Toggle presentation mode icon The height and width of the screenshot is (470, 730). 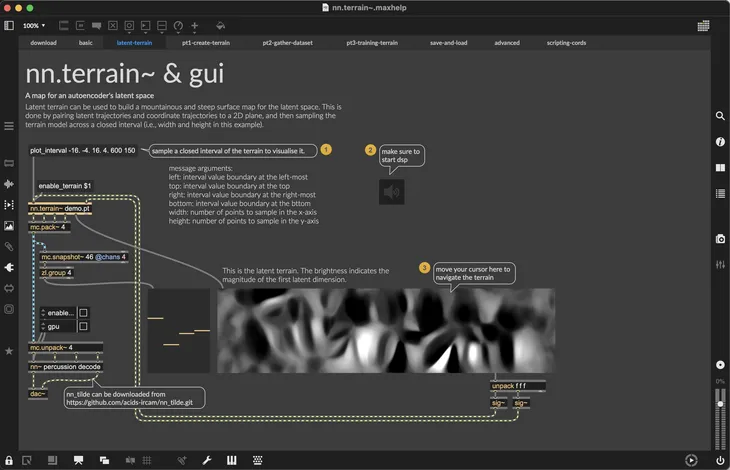(x=78, y=461)
